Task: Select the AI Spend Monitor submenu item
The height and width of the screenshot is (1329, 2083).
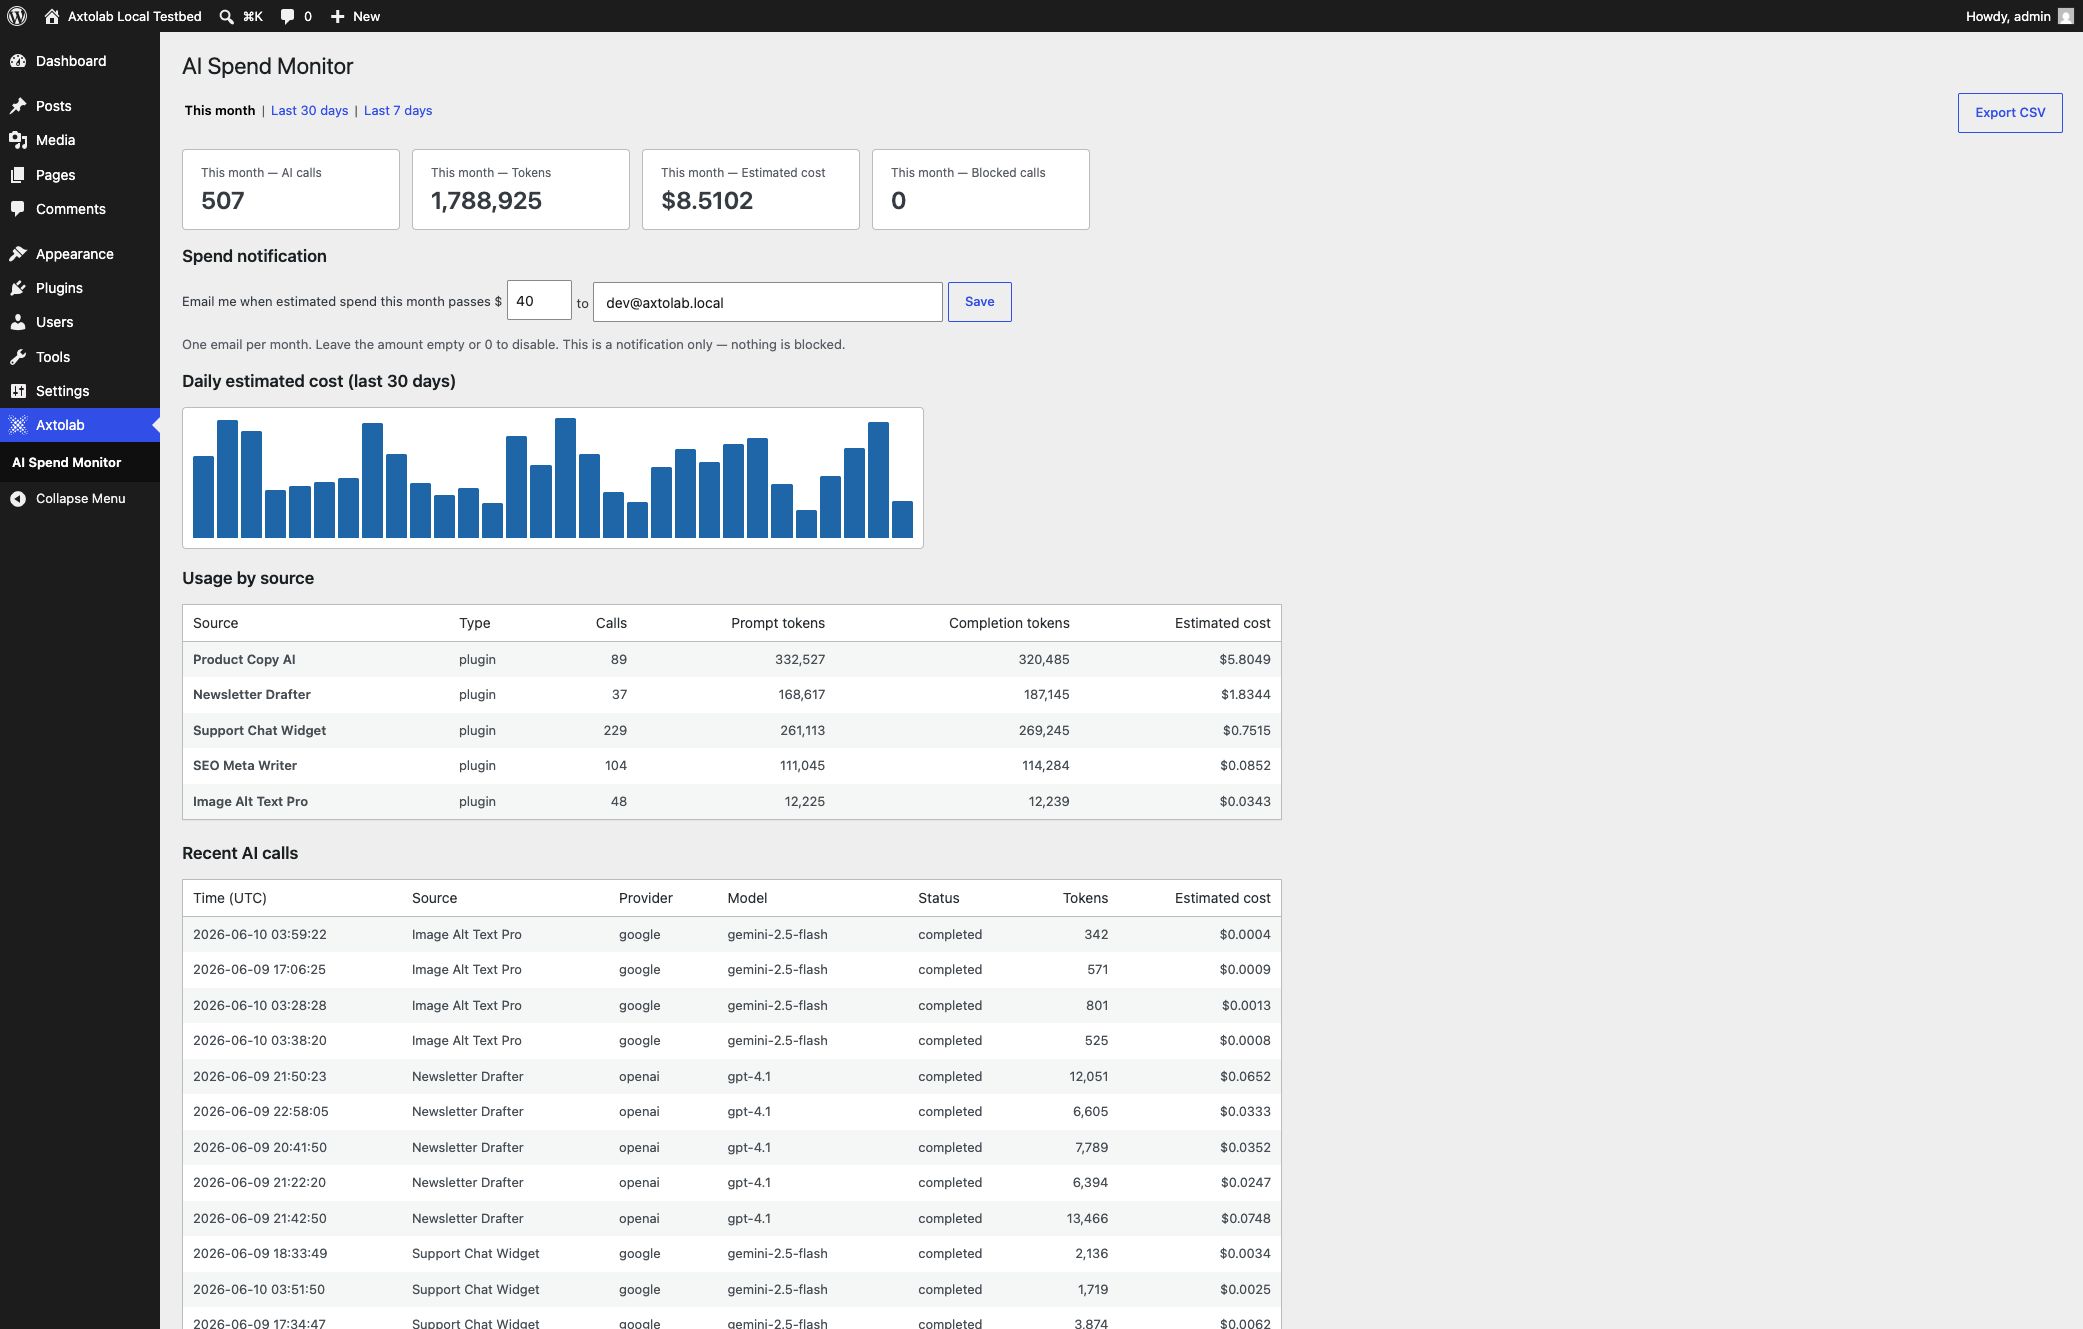Action: [66, 462]
